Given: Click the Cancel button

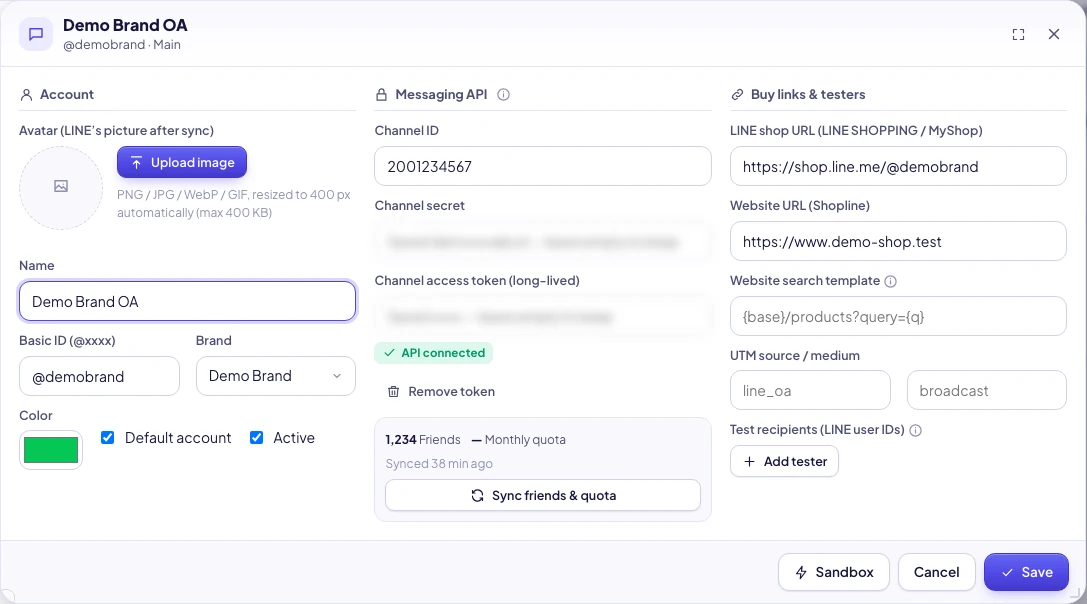Looking at the screenshot, I should pos(937,572).
